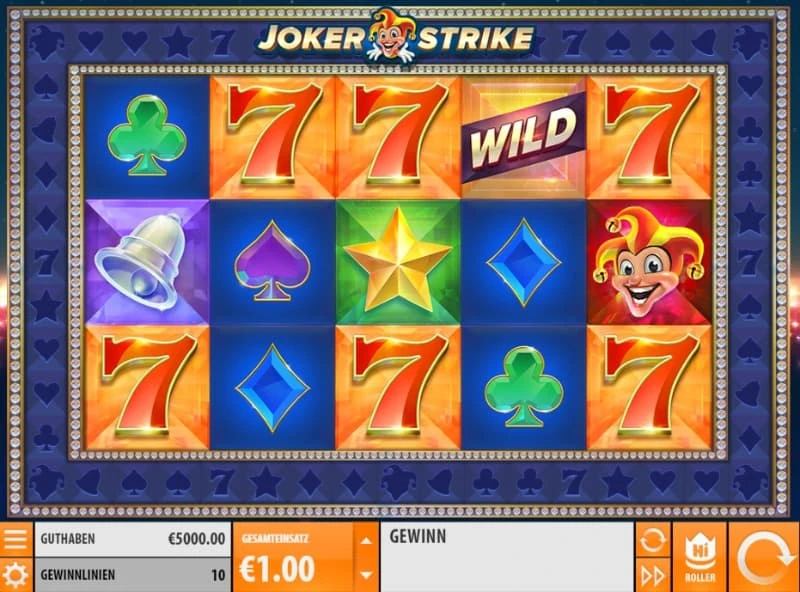Click the Joker Strike logo
The image size is (800, 592).
pos(396,36)
